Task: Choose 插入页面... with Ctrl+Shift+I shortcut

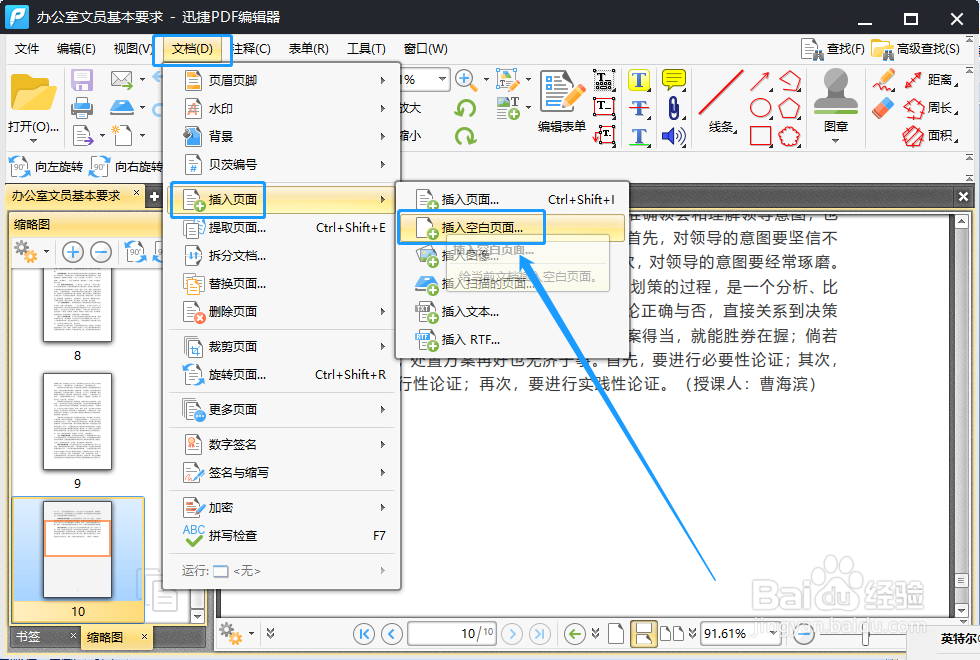Action: pyautogui.click(x=512, y=199)
